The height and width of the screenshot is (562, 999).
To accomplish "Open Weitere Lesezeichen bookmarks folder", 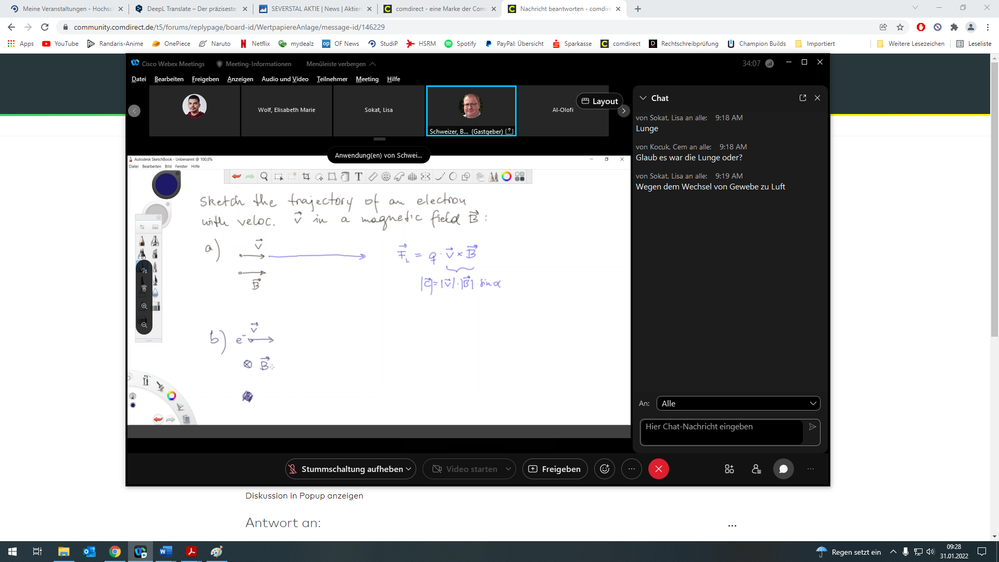I will point(910,44).
